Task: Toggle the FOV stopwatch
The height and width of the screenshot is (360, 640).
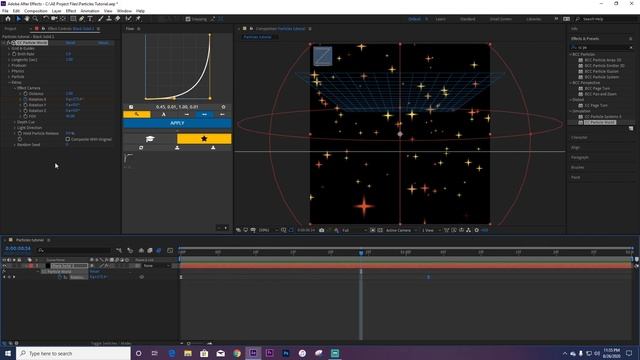Action: 25,116
